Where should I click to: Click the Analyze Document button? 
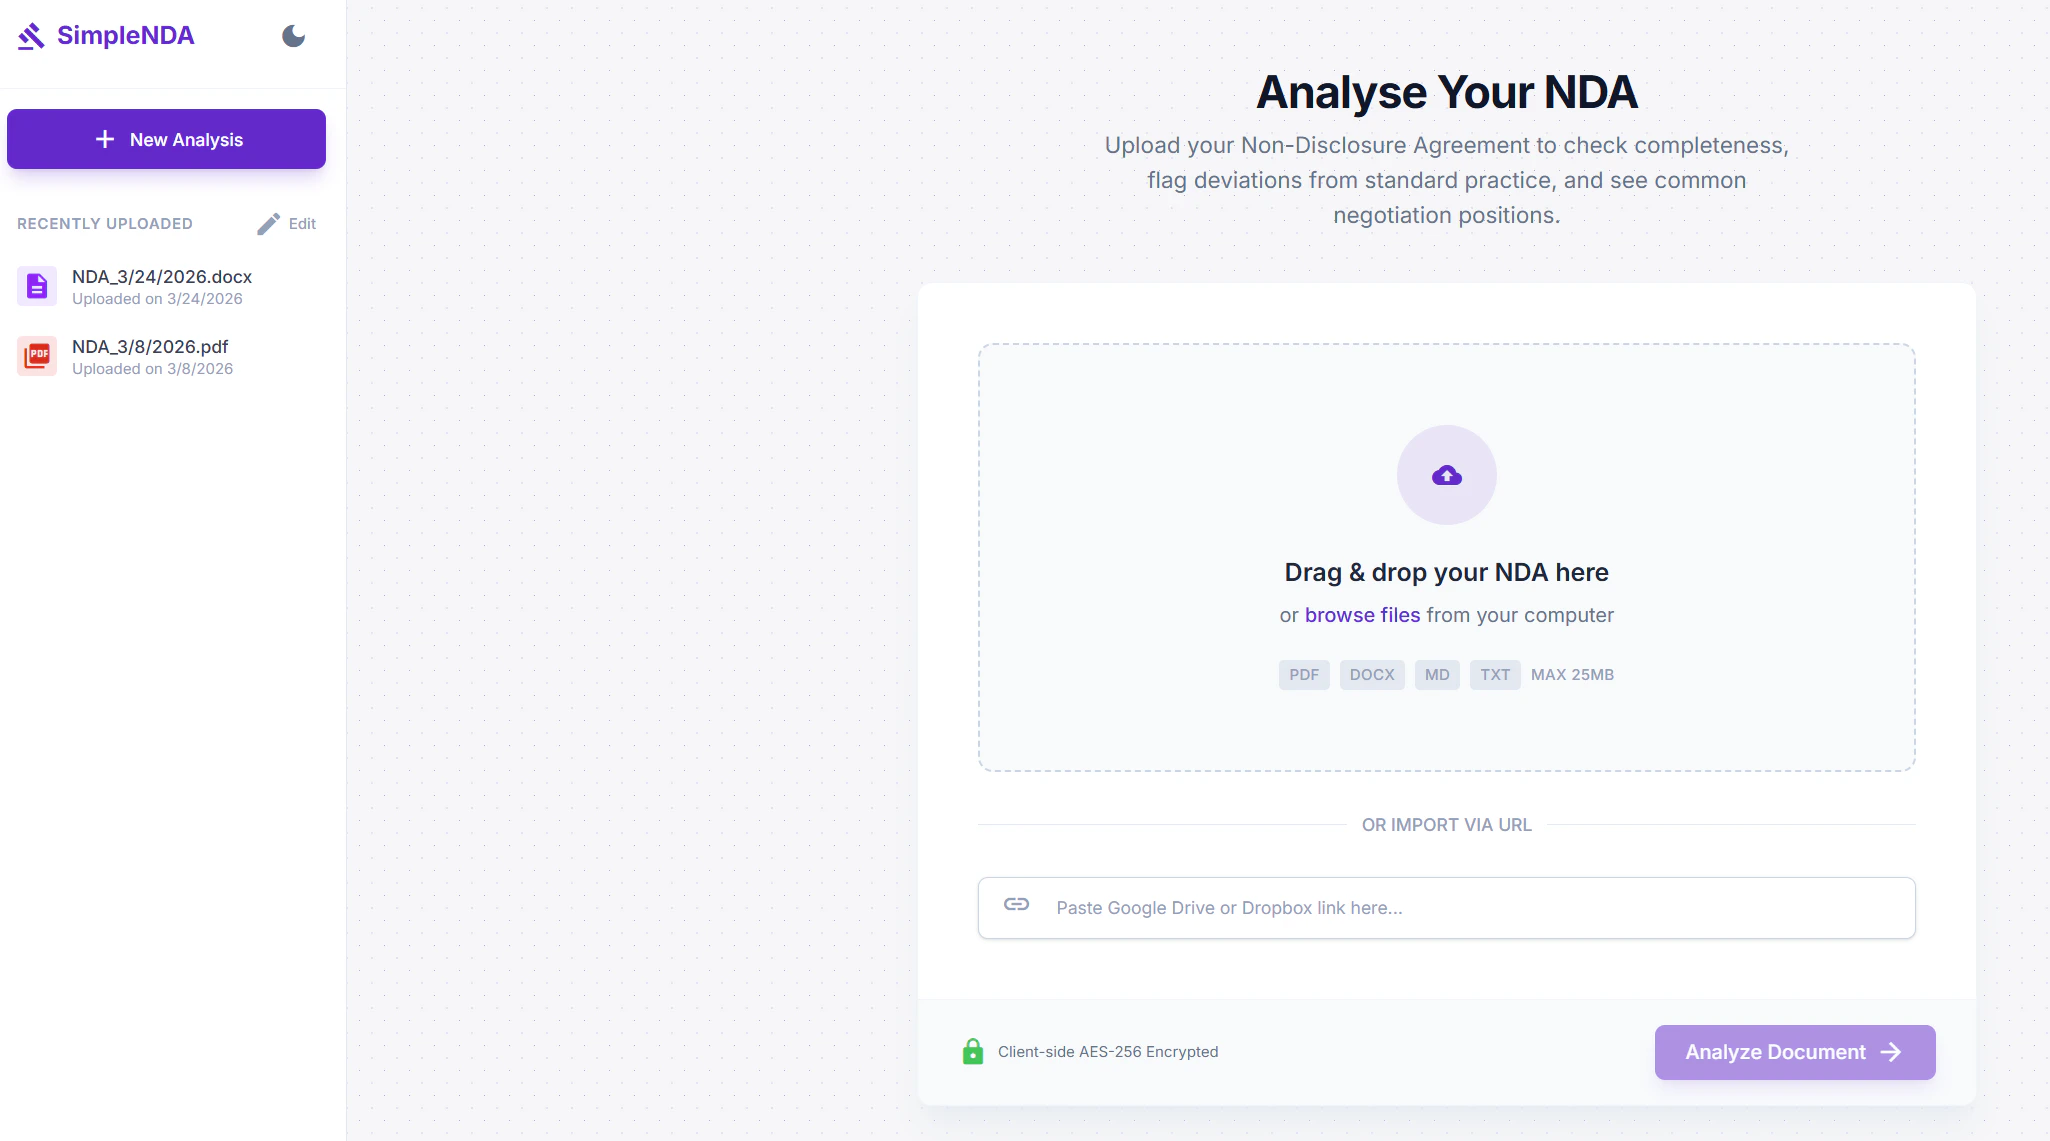pyautogui.click(x=1774, y=1052)
